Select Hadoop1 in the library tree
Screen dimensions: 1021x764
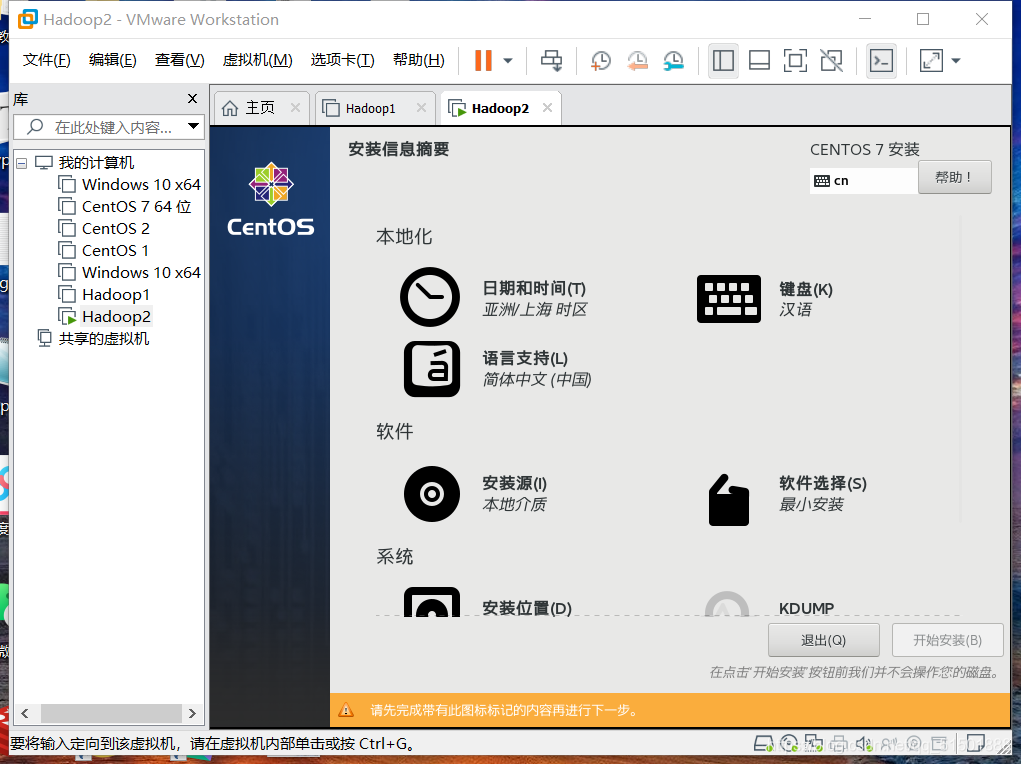[115, 294]
